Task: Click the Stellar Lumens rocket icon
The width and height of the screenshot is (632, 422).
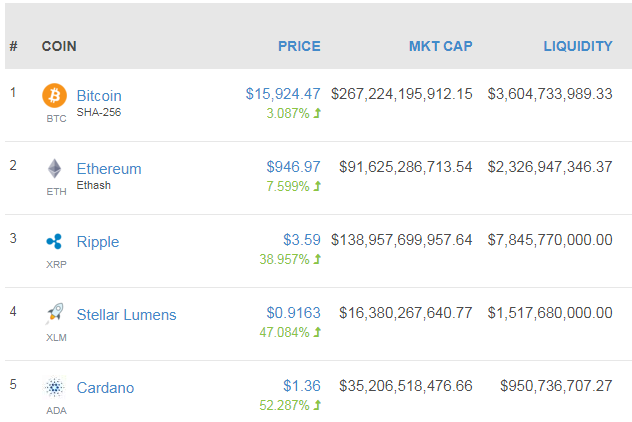Action: pos(55,313)
